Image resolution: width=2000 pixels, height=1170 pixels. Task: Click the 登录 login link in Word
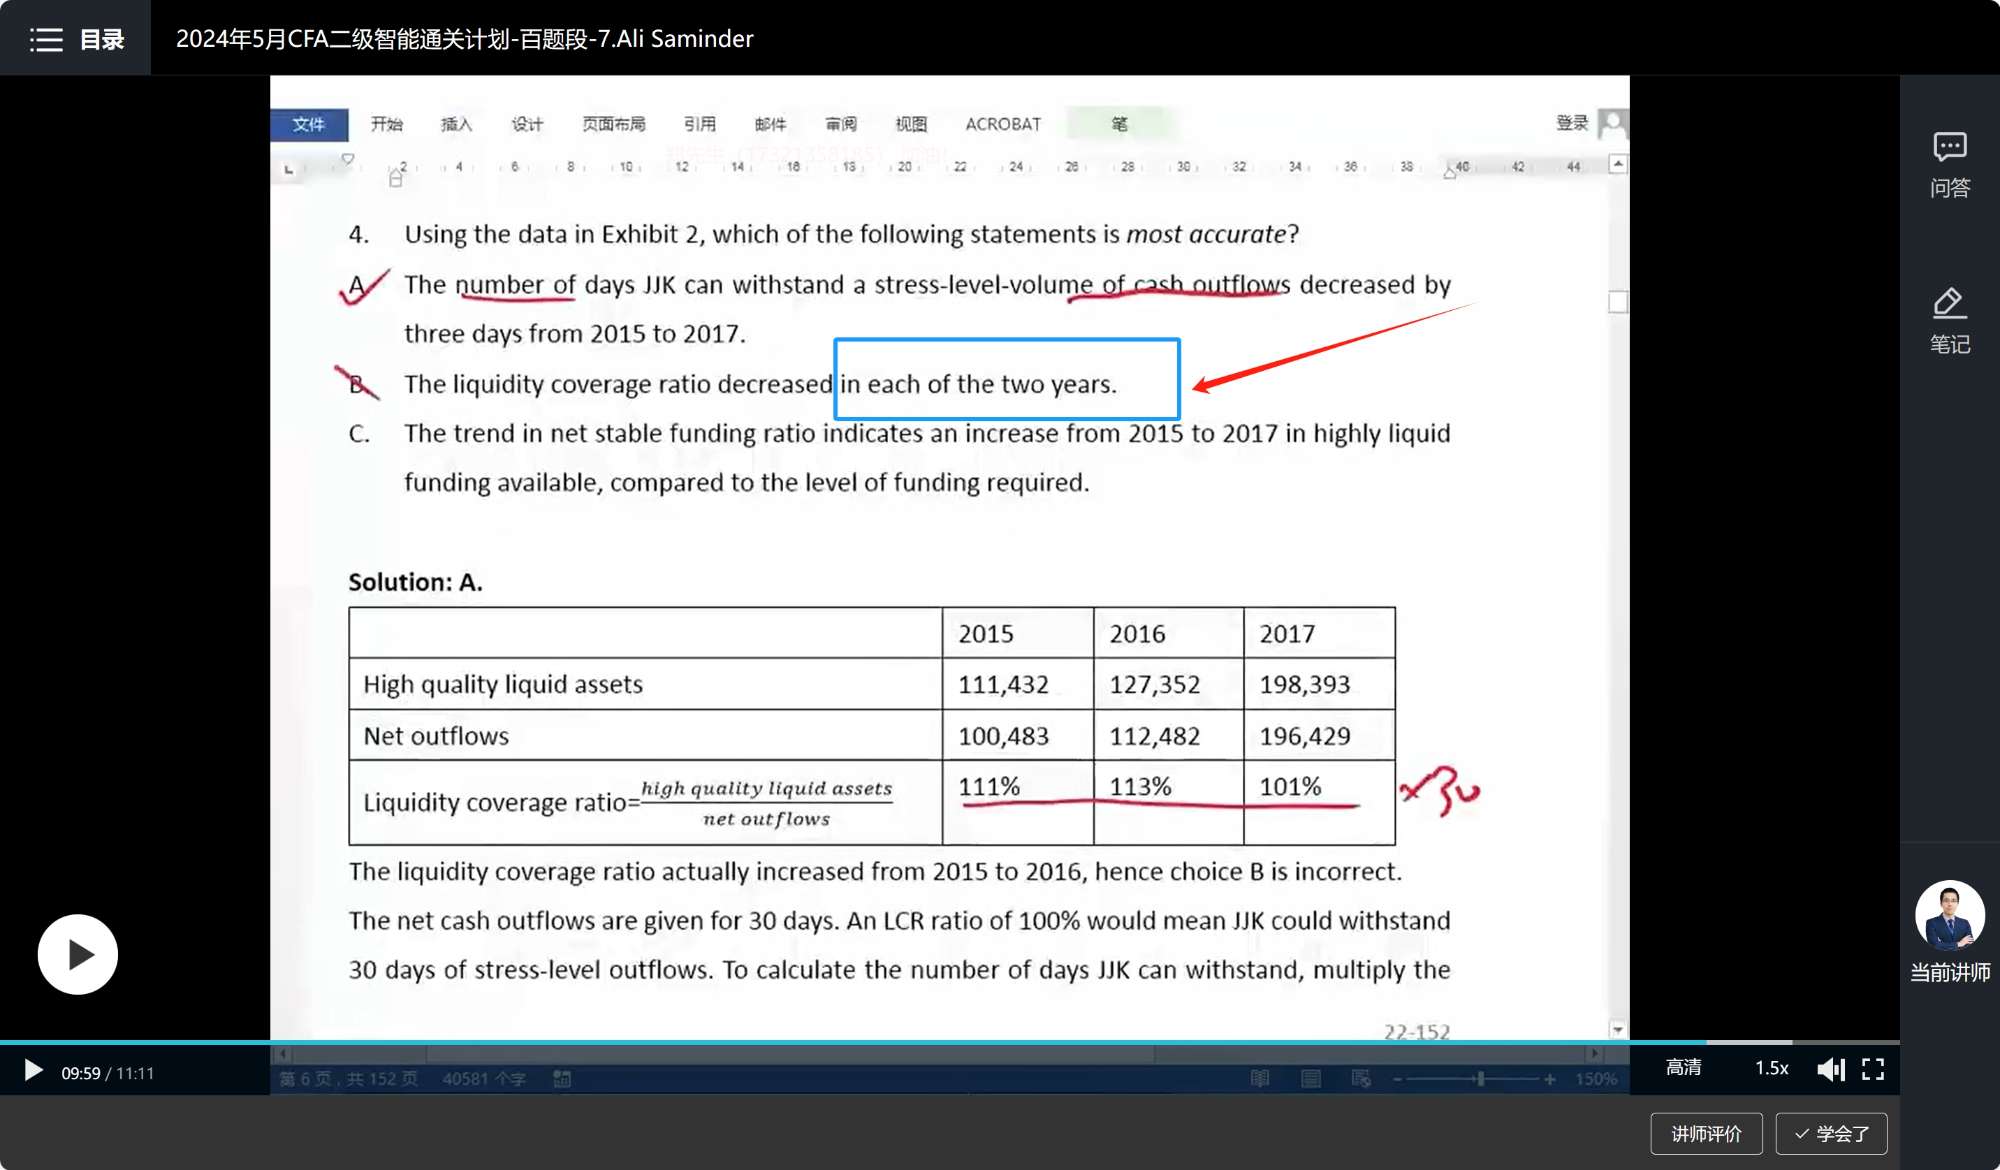tap(1571, 122)
